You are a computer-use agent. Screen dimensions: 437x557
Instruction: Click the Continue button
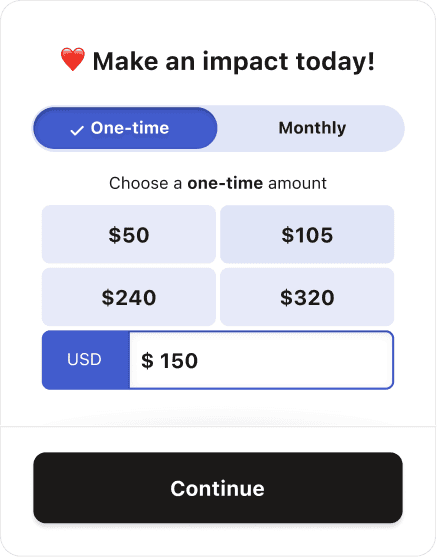pos(218,488)
